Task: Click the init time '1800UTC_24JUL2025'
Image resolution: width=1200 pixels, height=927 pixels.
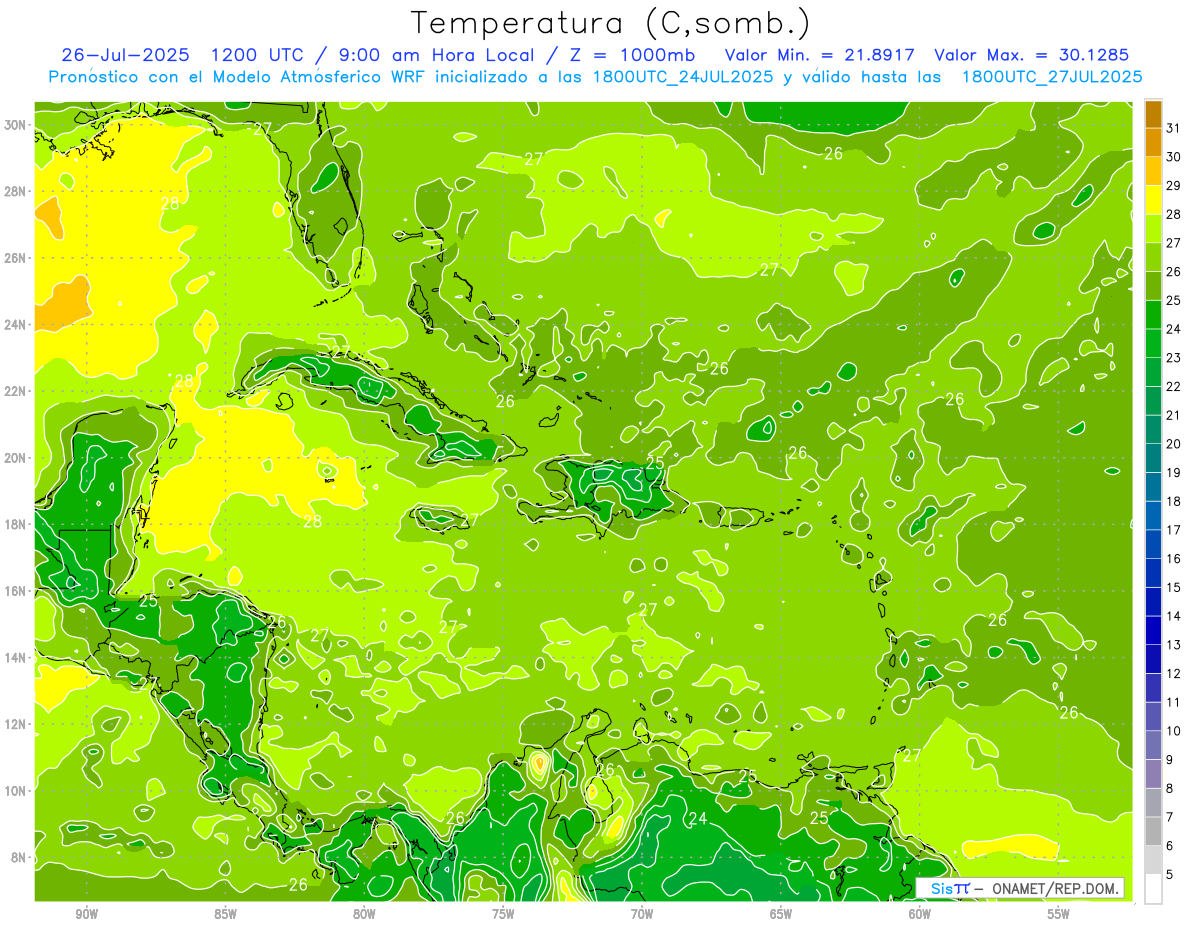Action: pyautogui.click(x=683, y=77)
